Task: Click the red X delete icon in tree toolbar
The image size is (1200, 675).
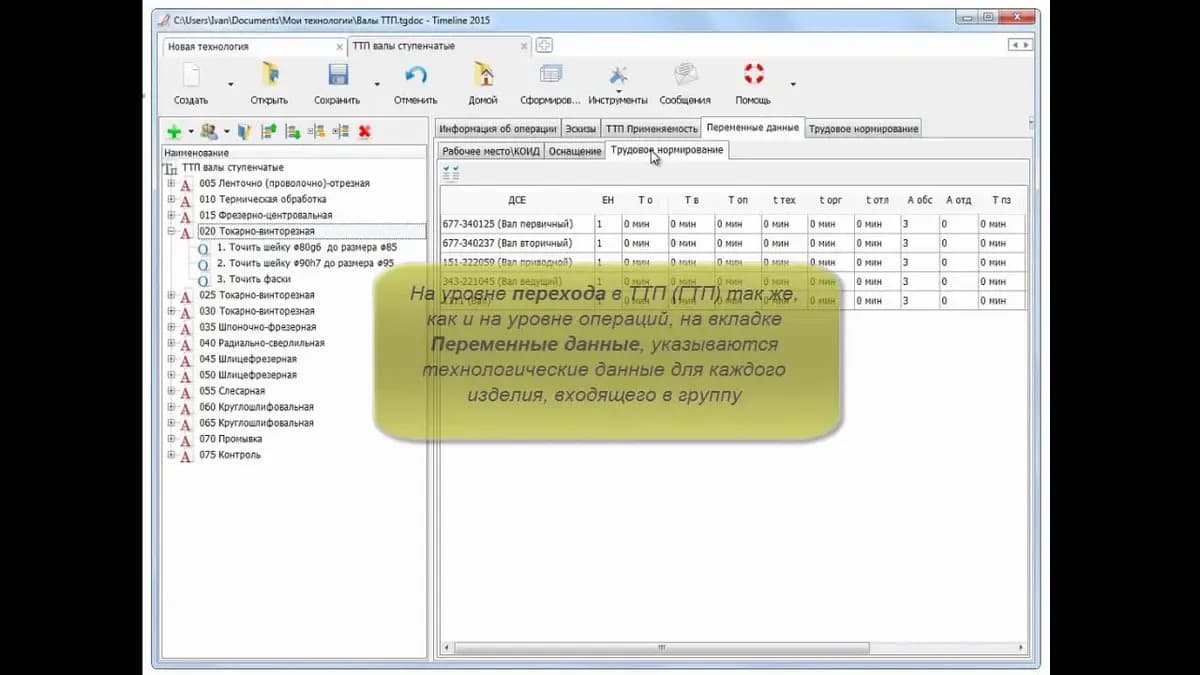Action: pyautogui.click(x=365, y=131)
